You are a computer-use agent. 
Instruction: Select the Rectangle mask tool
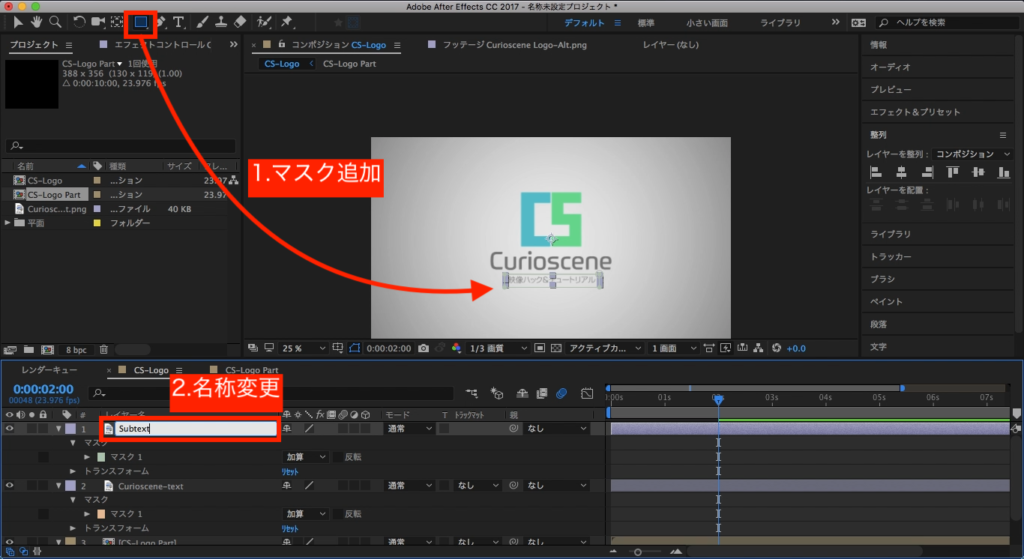[x=141, y=21]
